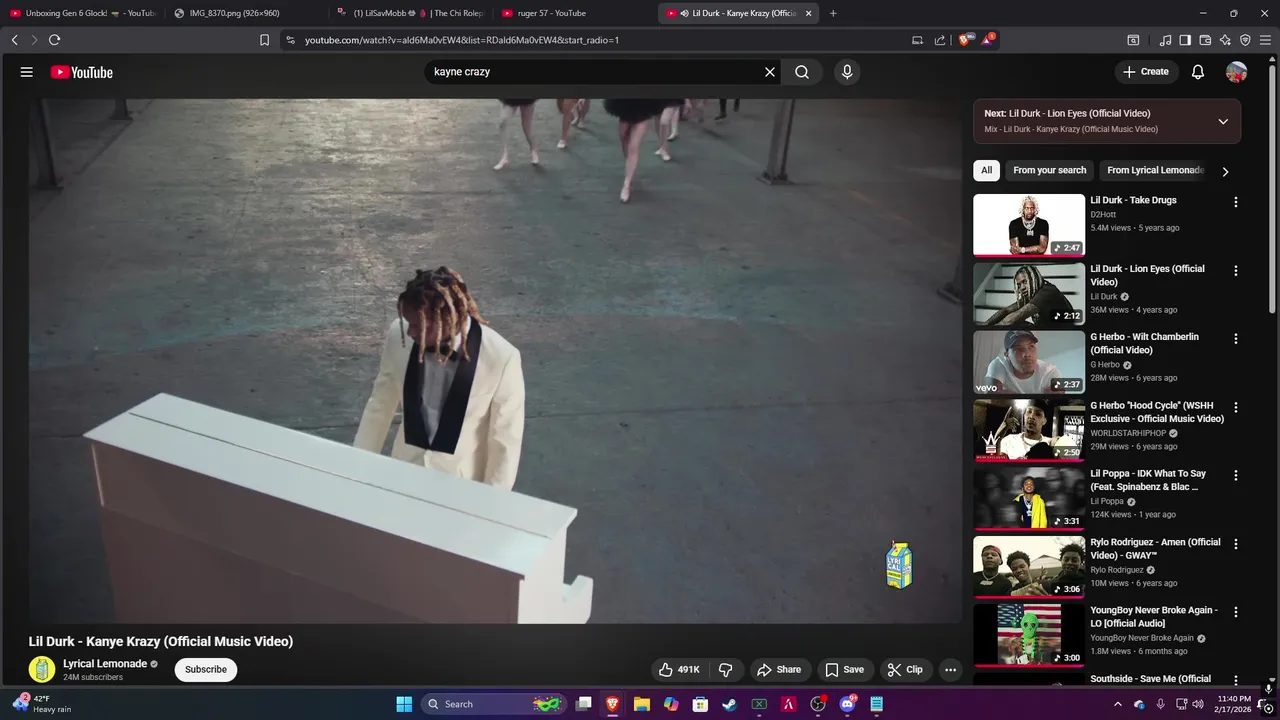Open browser main hamburger menu
This screenshot has height=720, width=1280.
click(x=1265, y=40)
